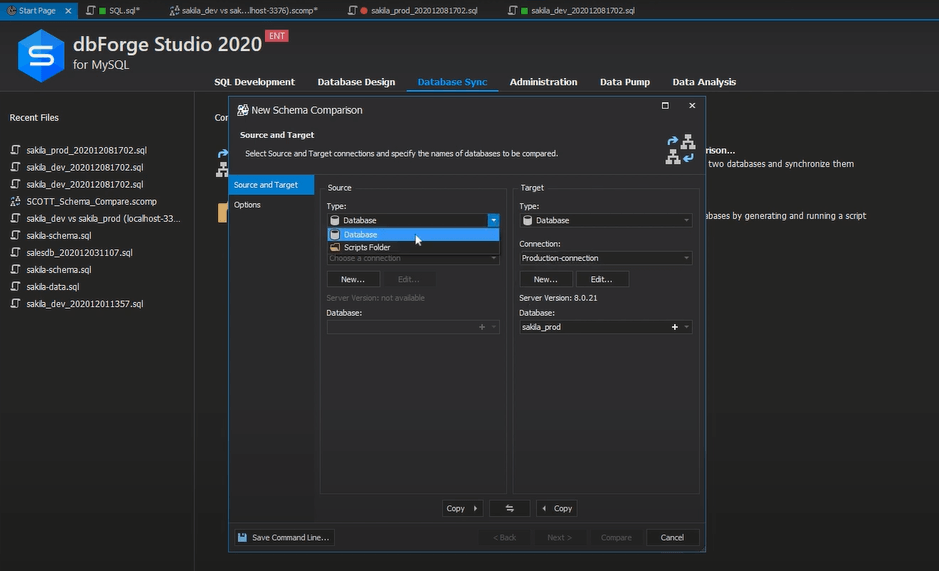Viewport: 939px width, 571px height.
Task: Click the Target New... connection button
Action: 546,279
